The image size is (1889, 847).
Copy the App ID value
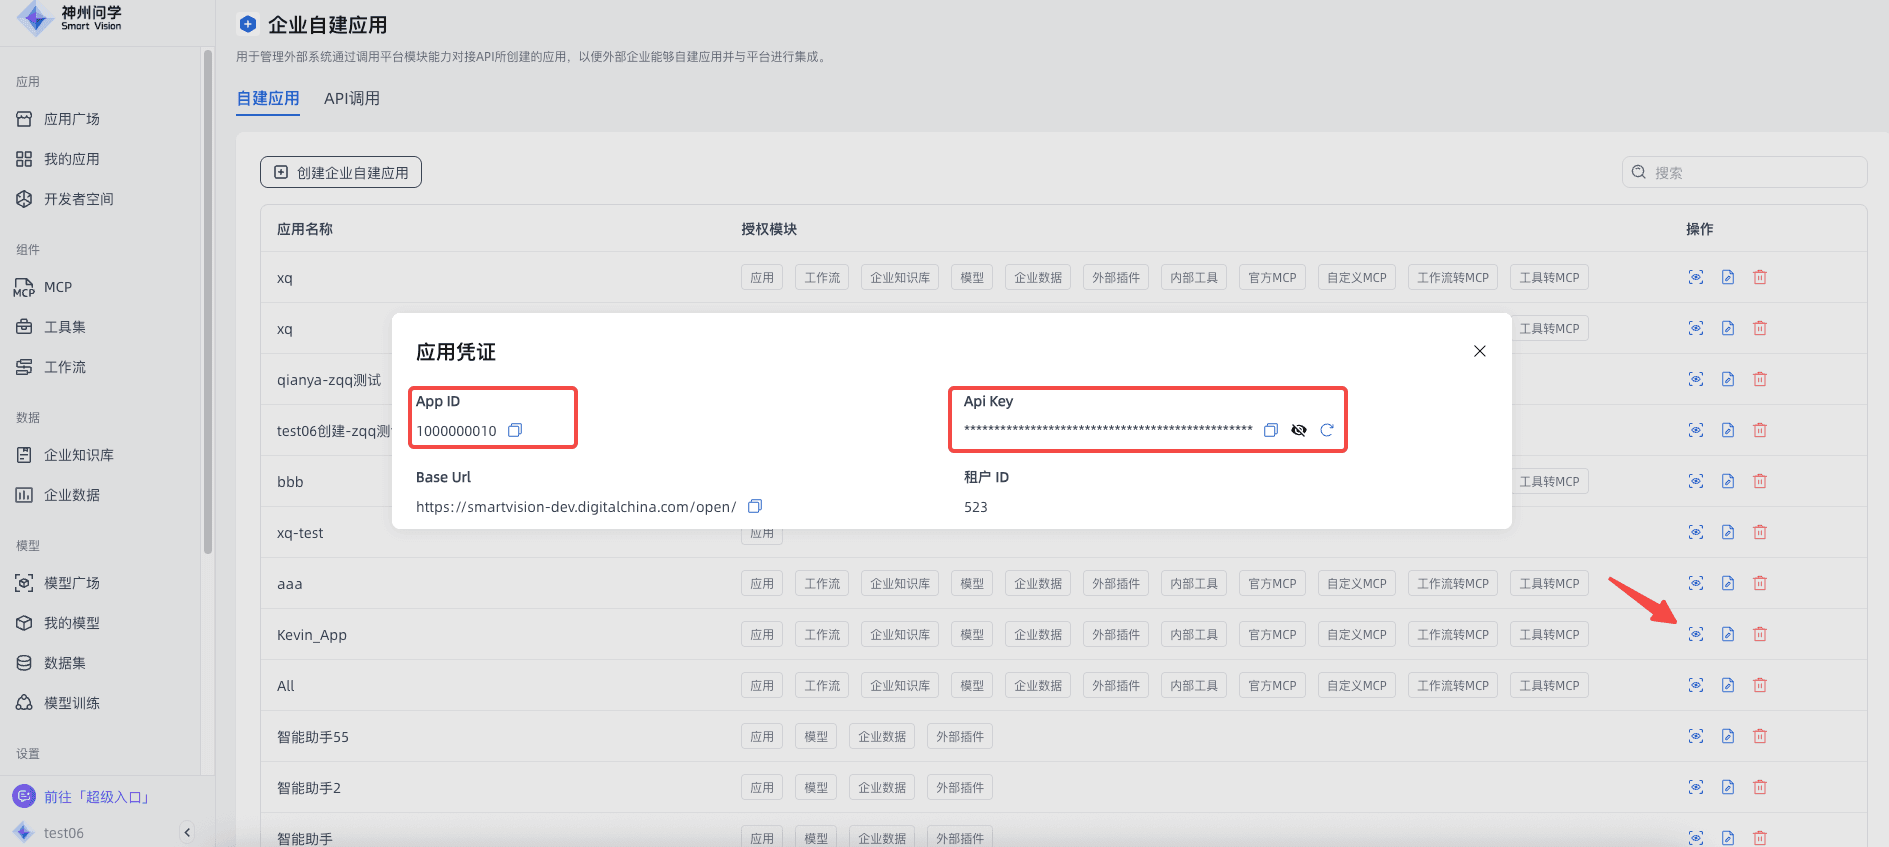(515, 430)
